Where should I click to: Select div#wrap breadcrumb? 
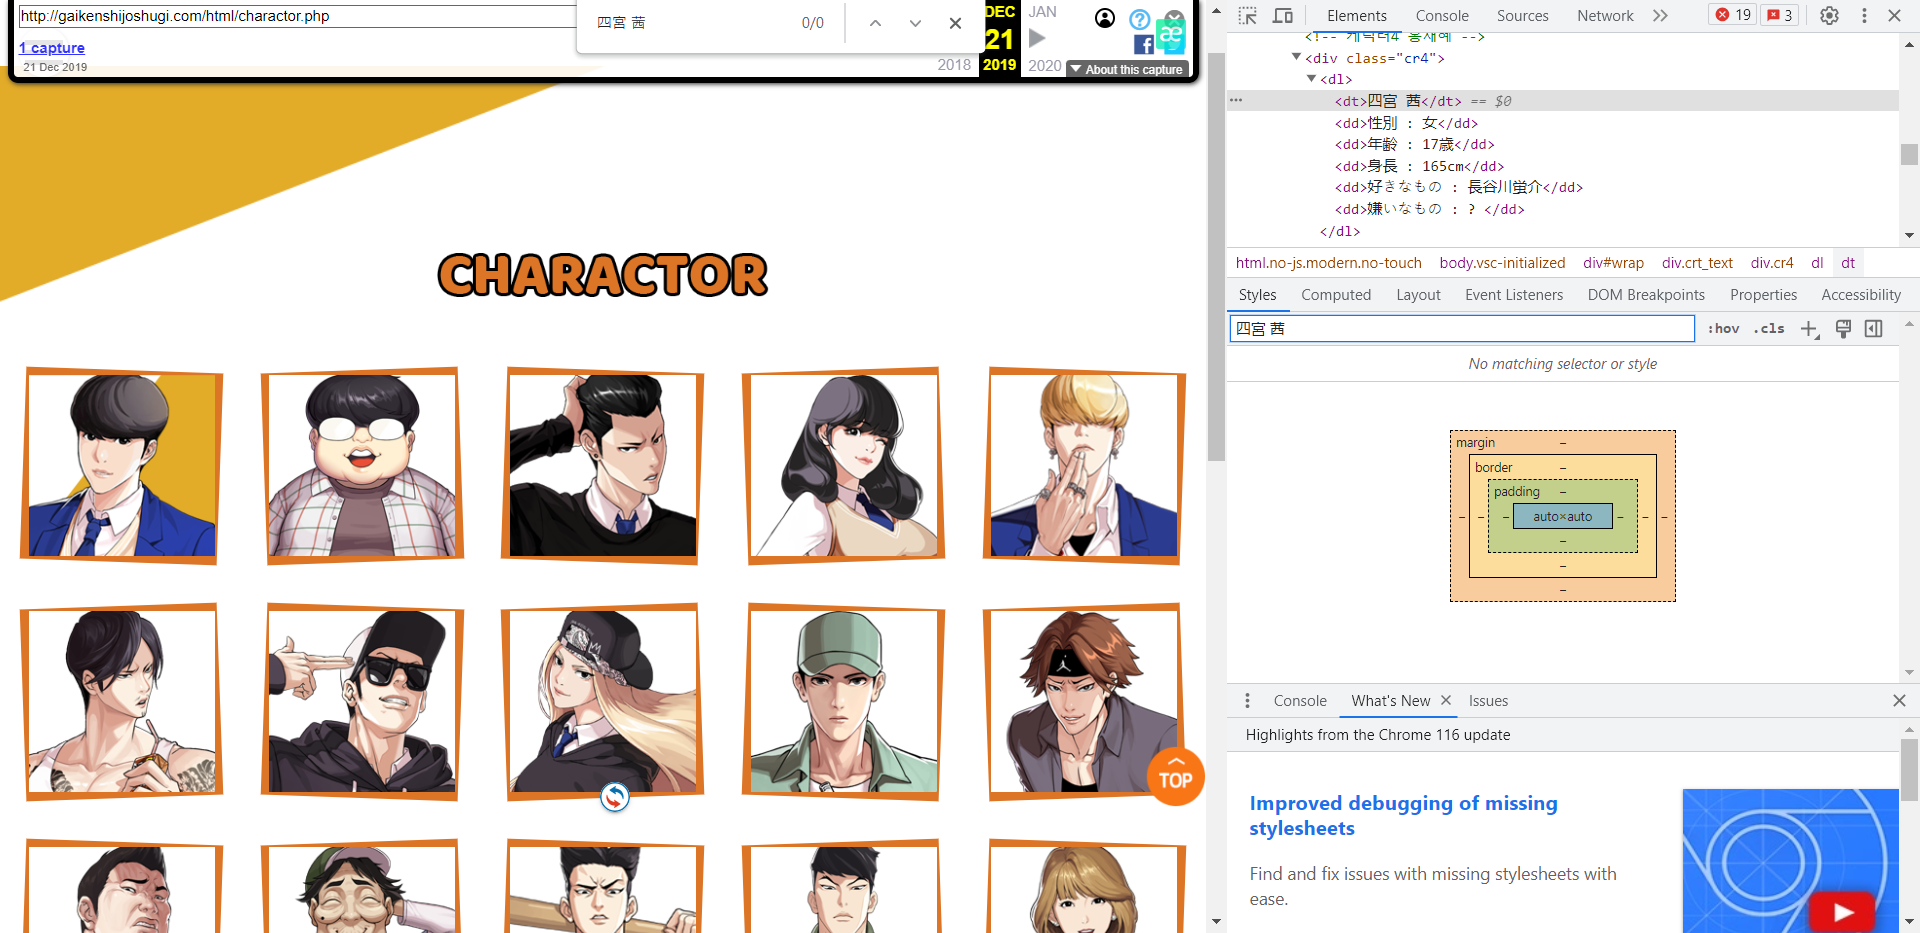click(1613, 263)
